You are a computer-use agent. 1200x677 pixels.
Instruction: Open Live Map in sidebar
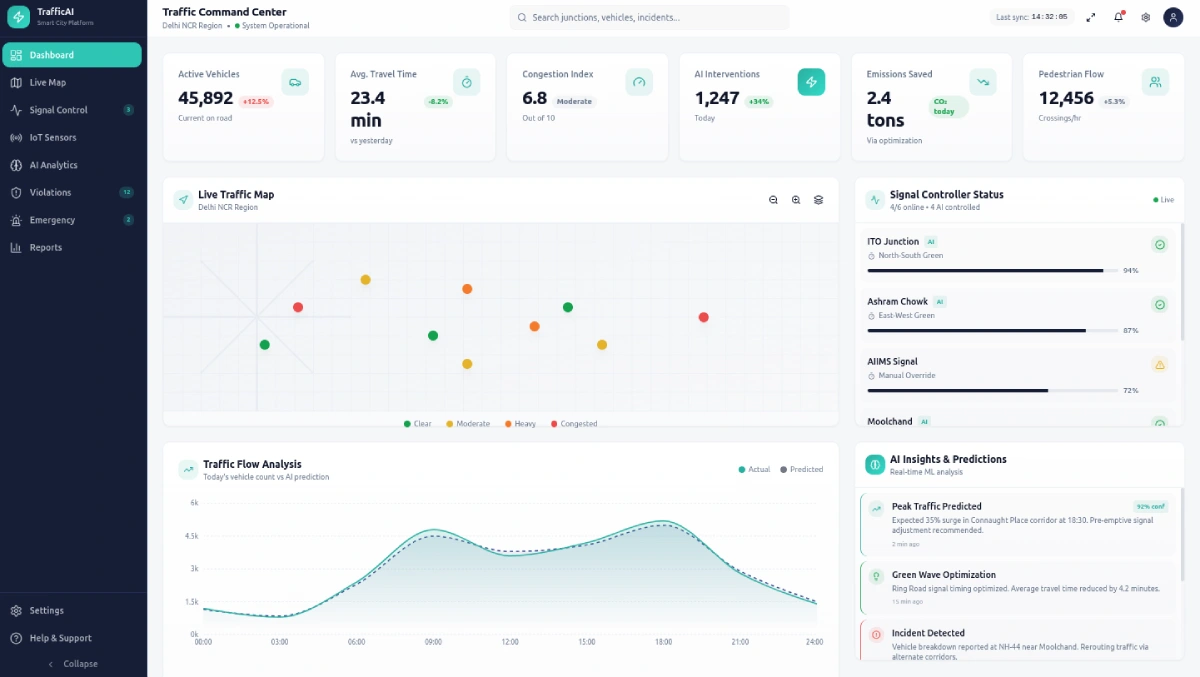click(72, 82)
